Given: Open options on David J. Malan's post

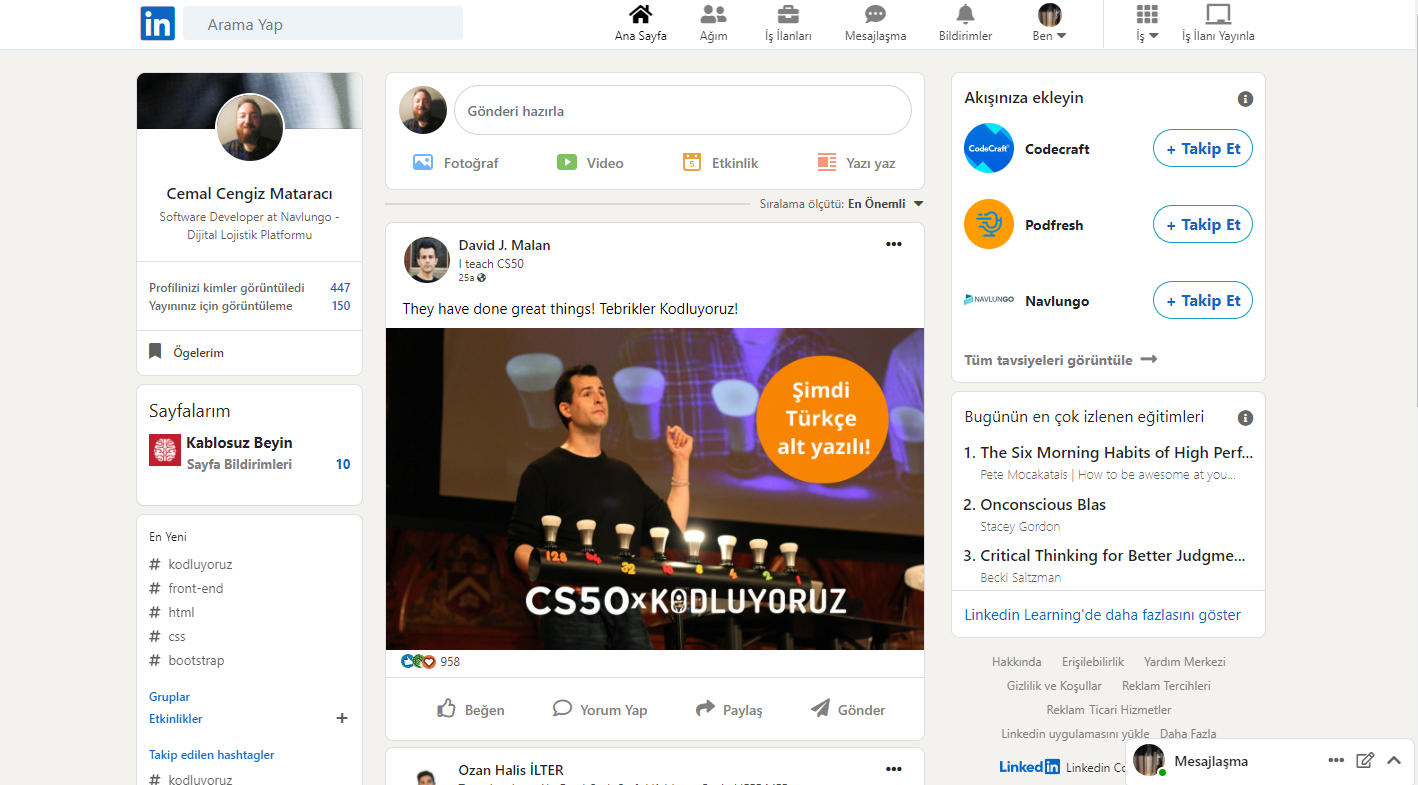Looking at the screenshot, I should 893,243.
